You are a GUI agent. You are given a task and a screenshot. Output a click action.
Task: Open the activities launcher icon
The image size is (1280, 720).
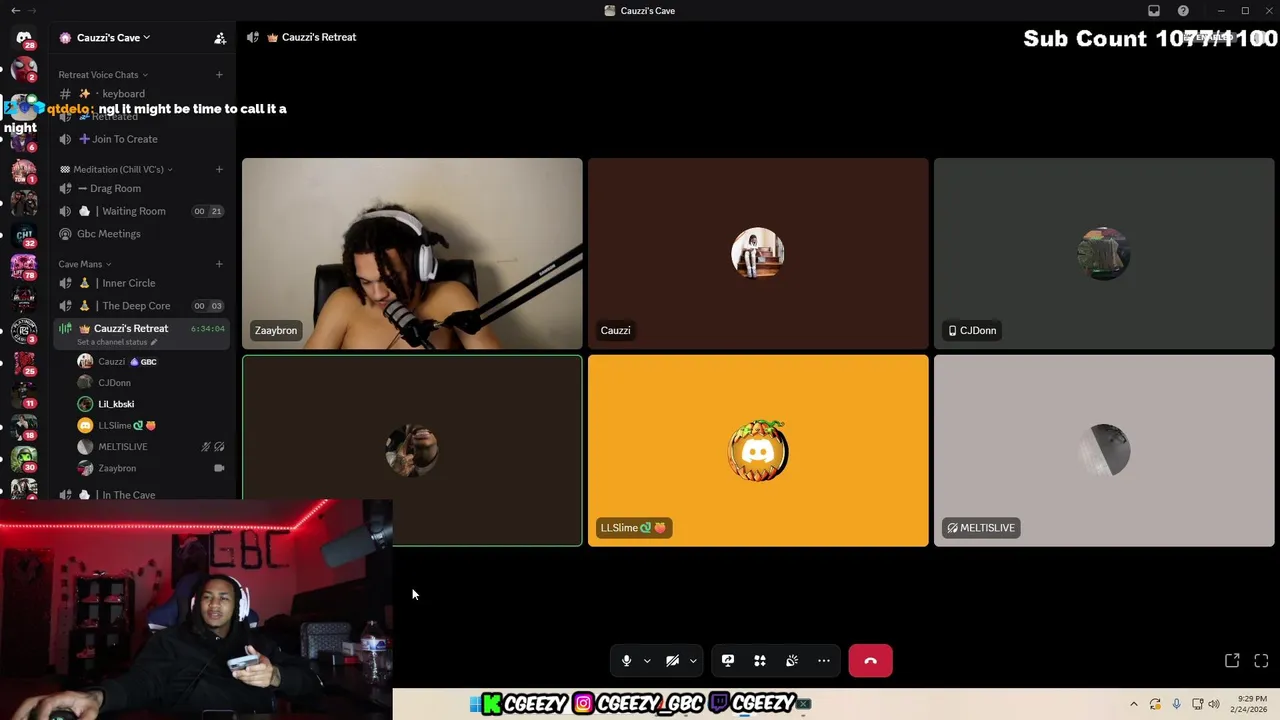point(760,661)
